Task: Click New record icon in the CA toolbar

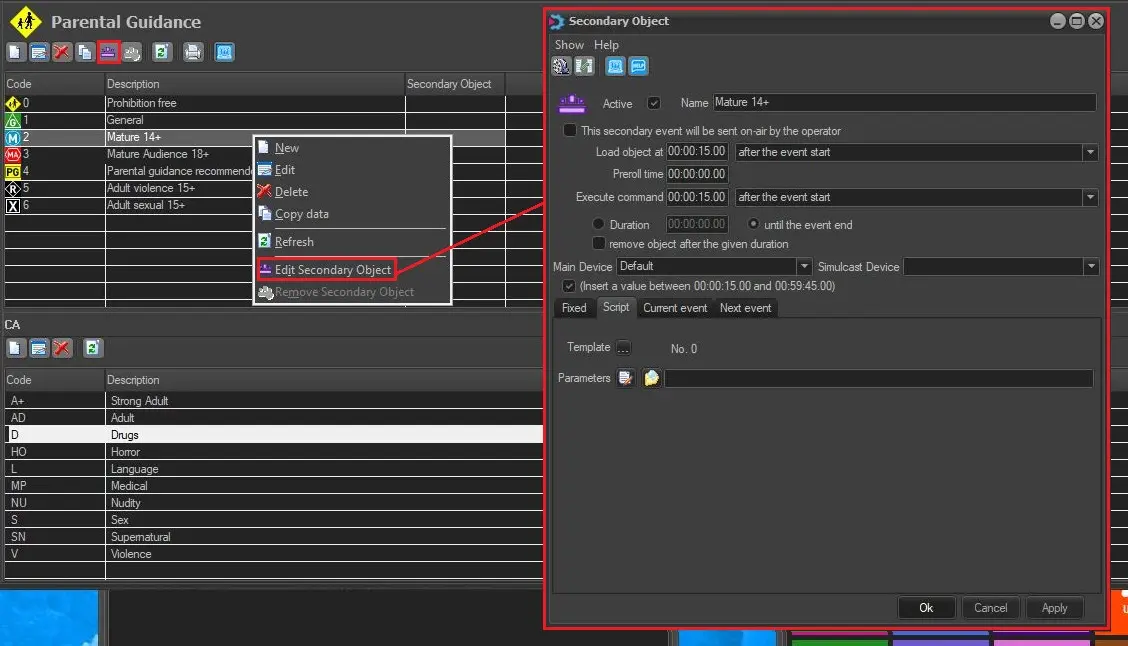Action: click(16, 348)
